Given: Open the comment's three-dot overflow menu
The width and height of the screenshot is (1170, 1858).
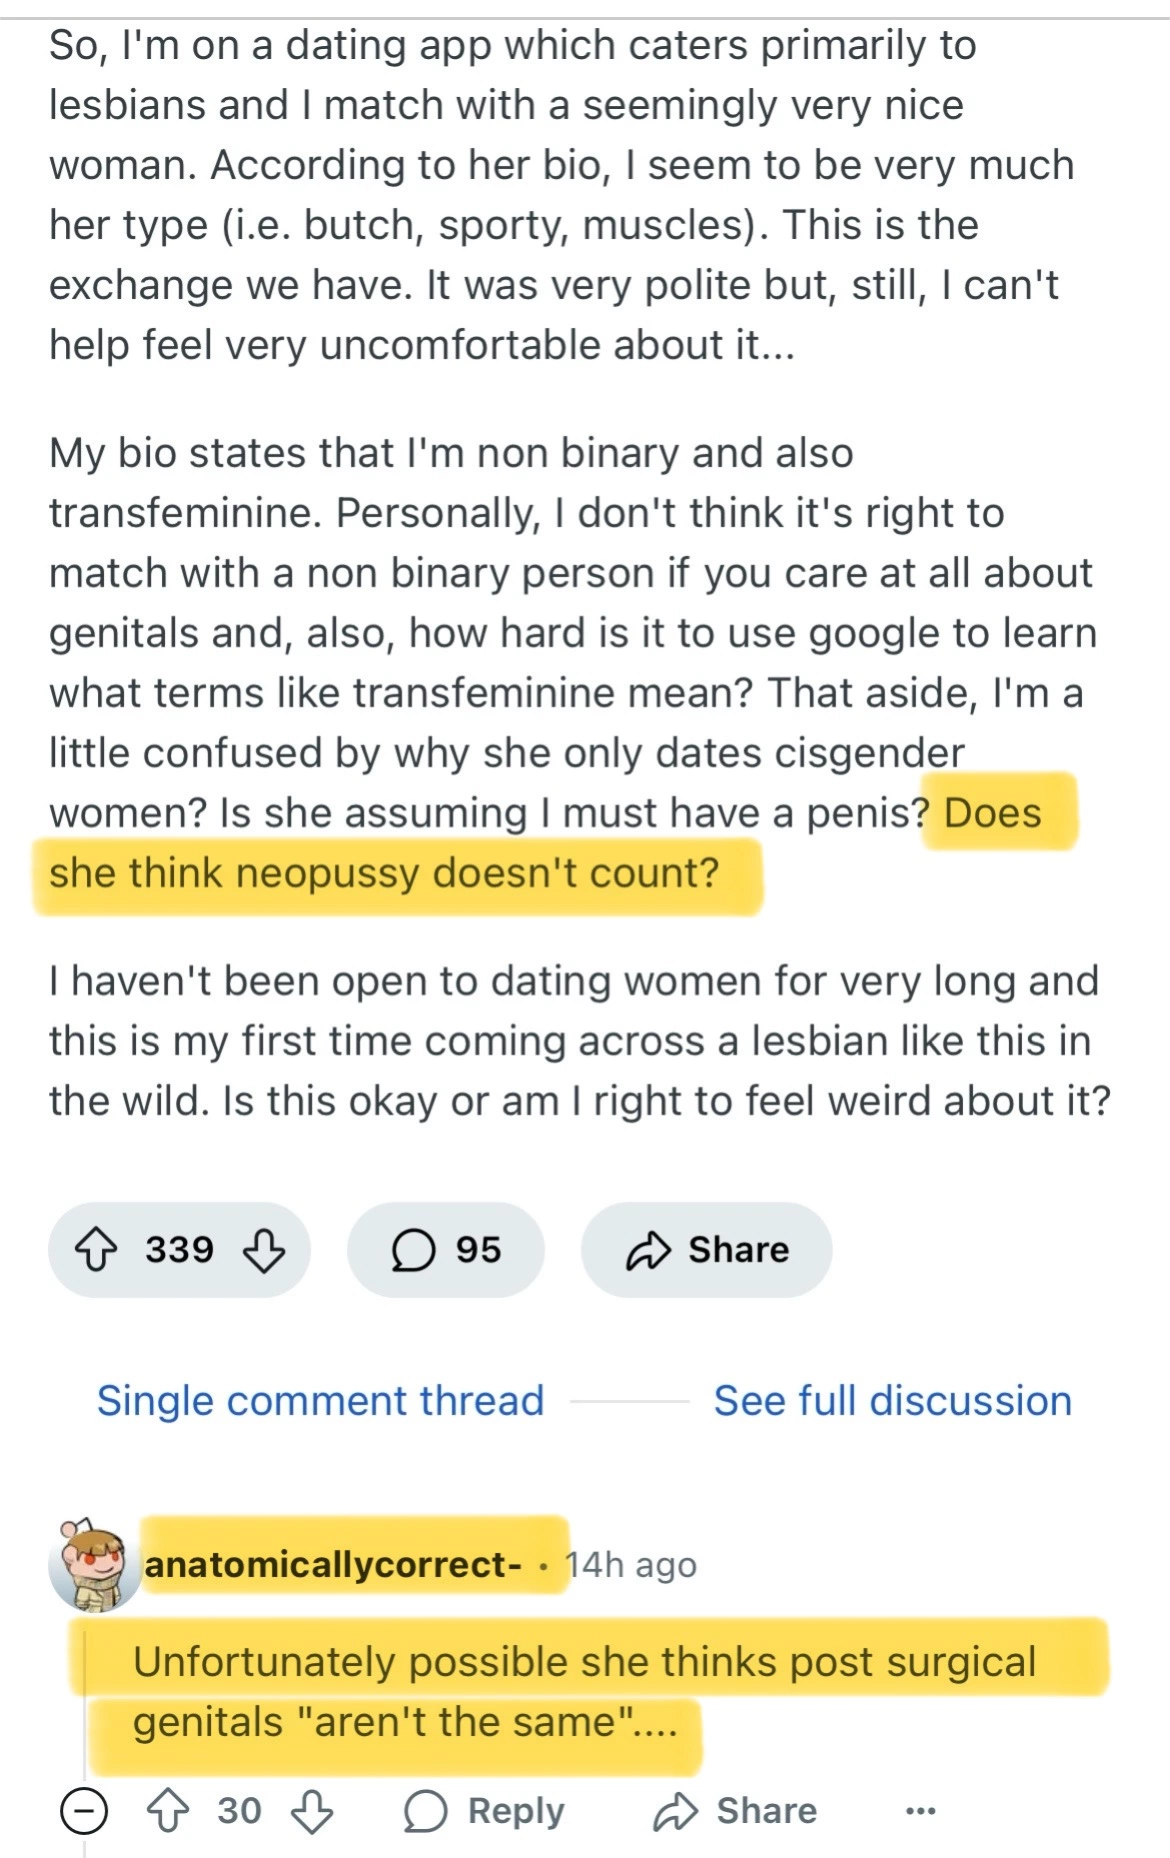Looking at the screenshot, I should coord(920,1811).
